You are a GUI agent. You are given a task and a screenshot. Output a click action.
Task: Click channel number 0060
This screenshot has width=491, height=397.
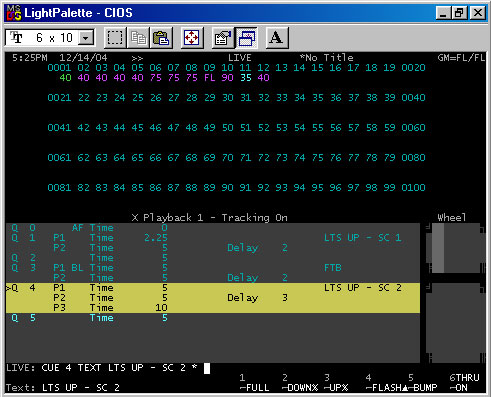coord(413,128)
